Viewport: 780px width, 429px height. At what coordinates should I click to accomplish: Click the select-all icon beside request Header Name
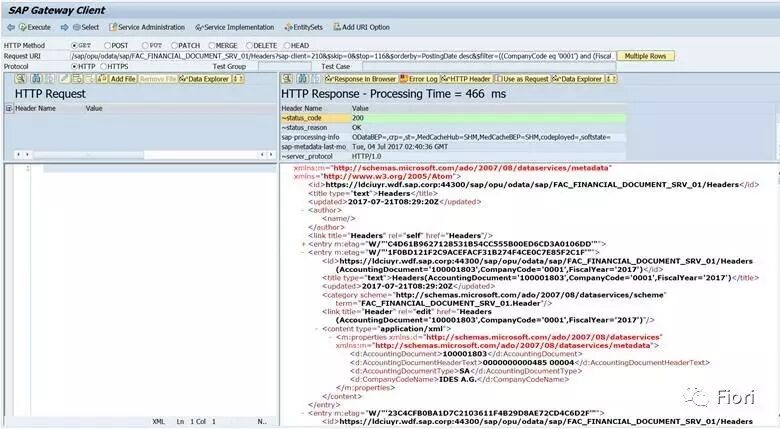8,108
